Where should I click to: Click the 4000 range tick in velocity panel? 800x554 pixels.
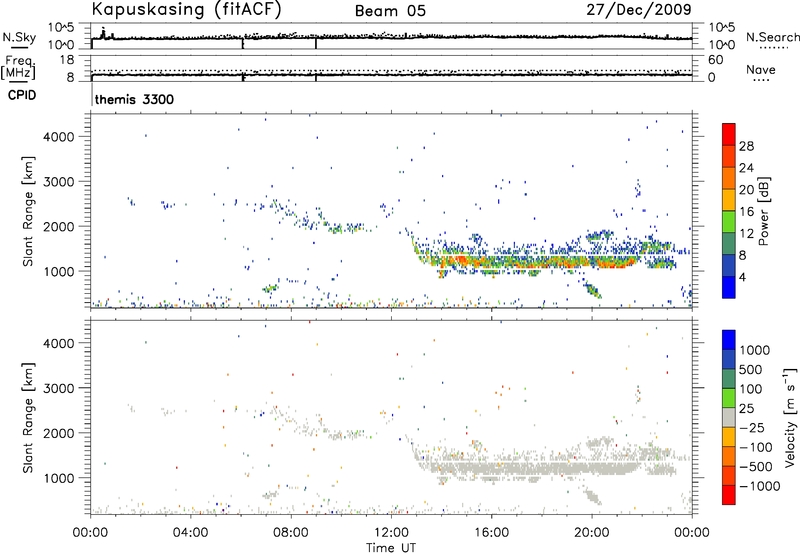pos(58,343)
